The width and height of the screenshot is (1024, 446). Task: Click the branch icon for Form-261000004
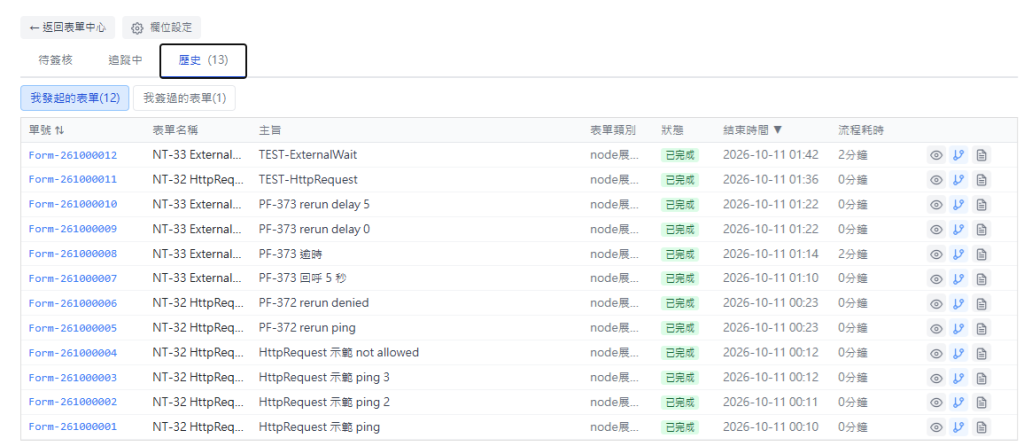(x=959, y=353)
